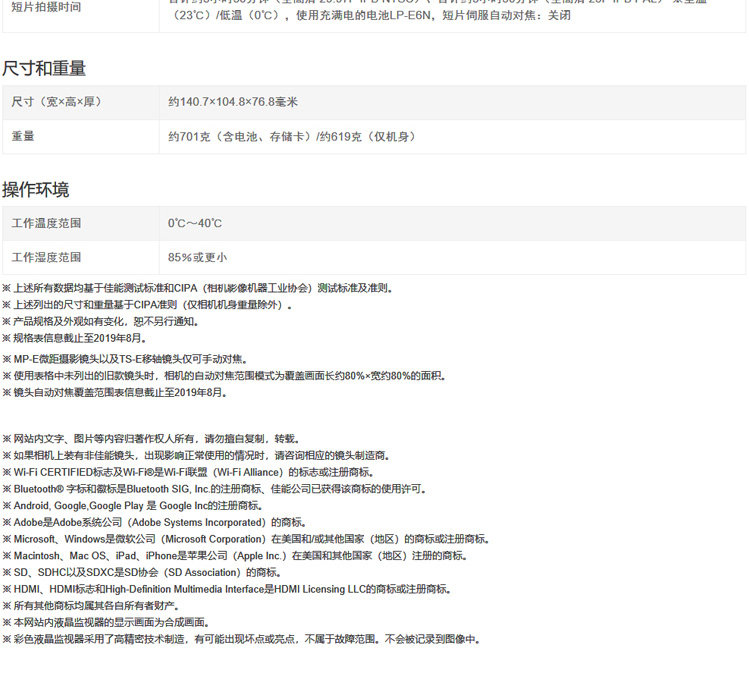The height and width of the screenshot is (675, 749).
Task: Click the Adobe Systems Incorporated note
Action: [155, 522]
